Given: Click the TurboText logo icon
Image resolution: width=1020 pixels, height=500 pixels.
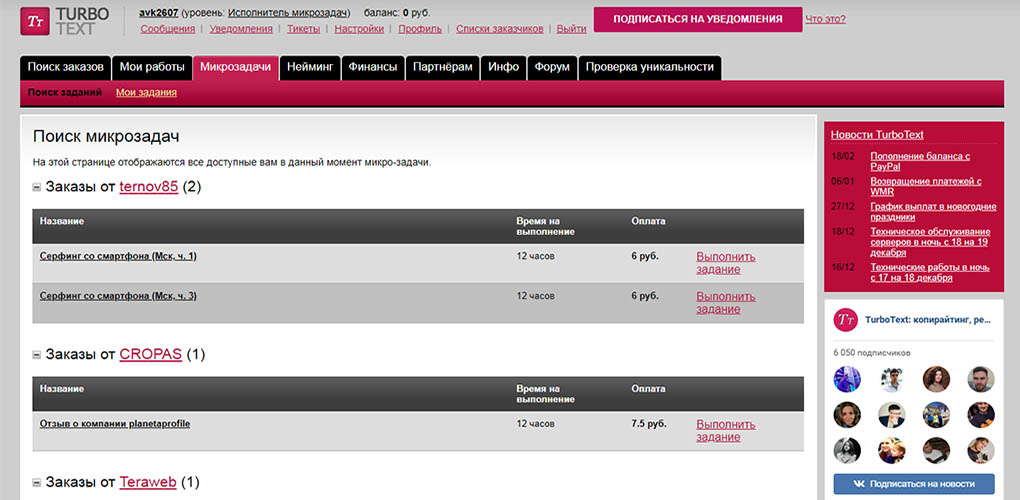Looking at the screenshot, I should point(33,21).
